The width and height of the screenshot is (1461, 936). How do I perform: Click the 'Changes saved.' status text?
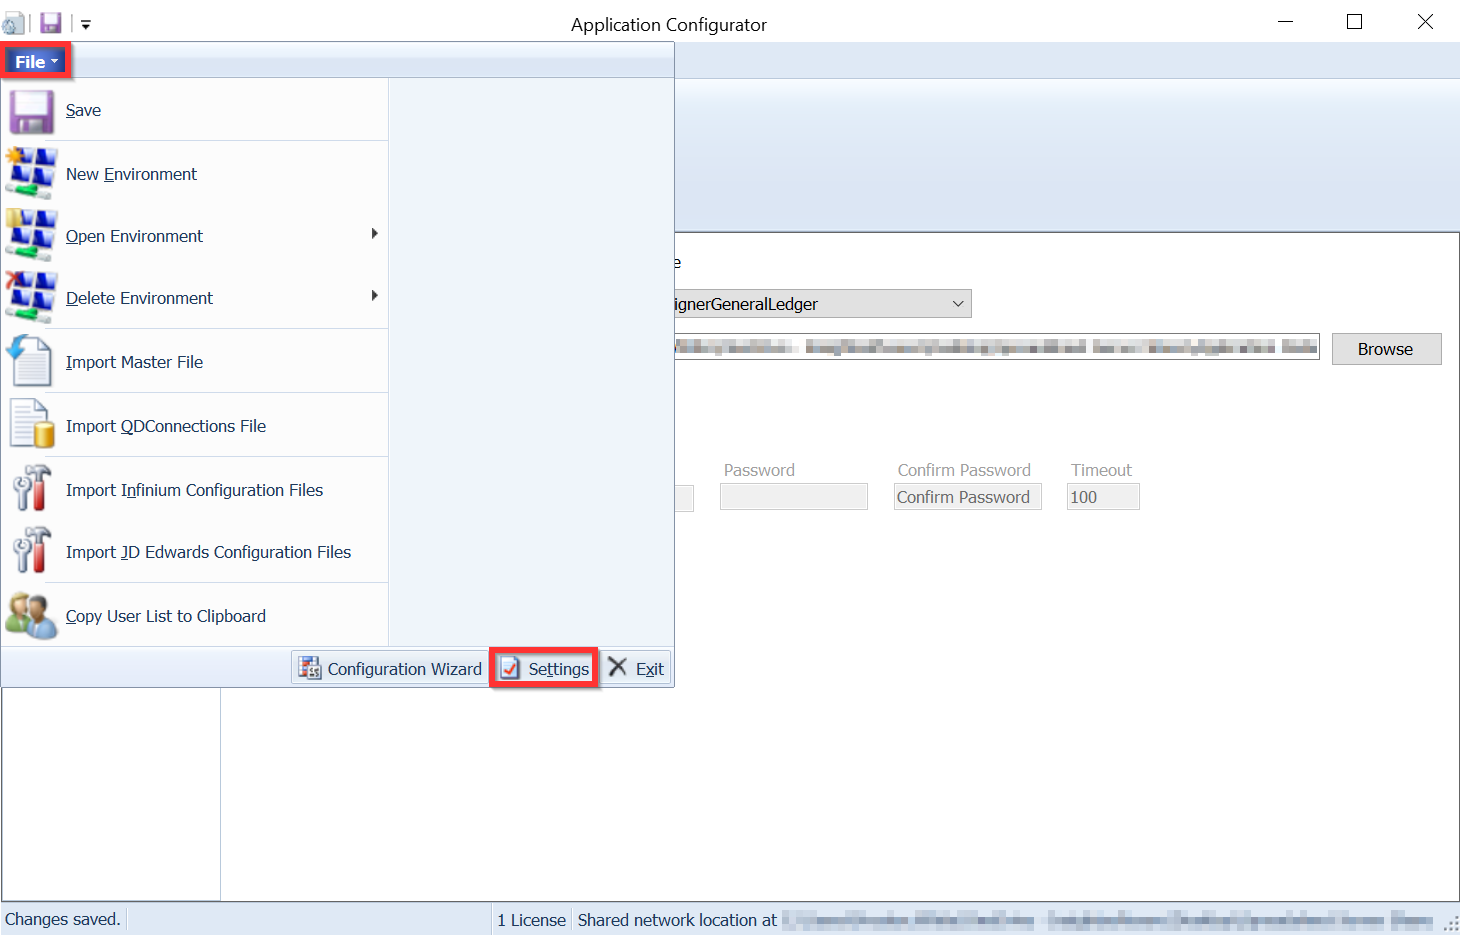pos(63,919)
